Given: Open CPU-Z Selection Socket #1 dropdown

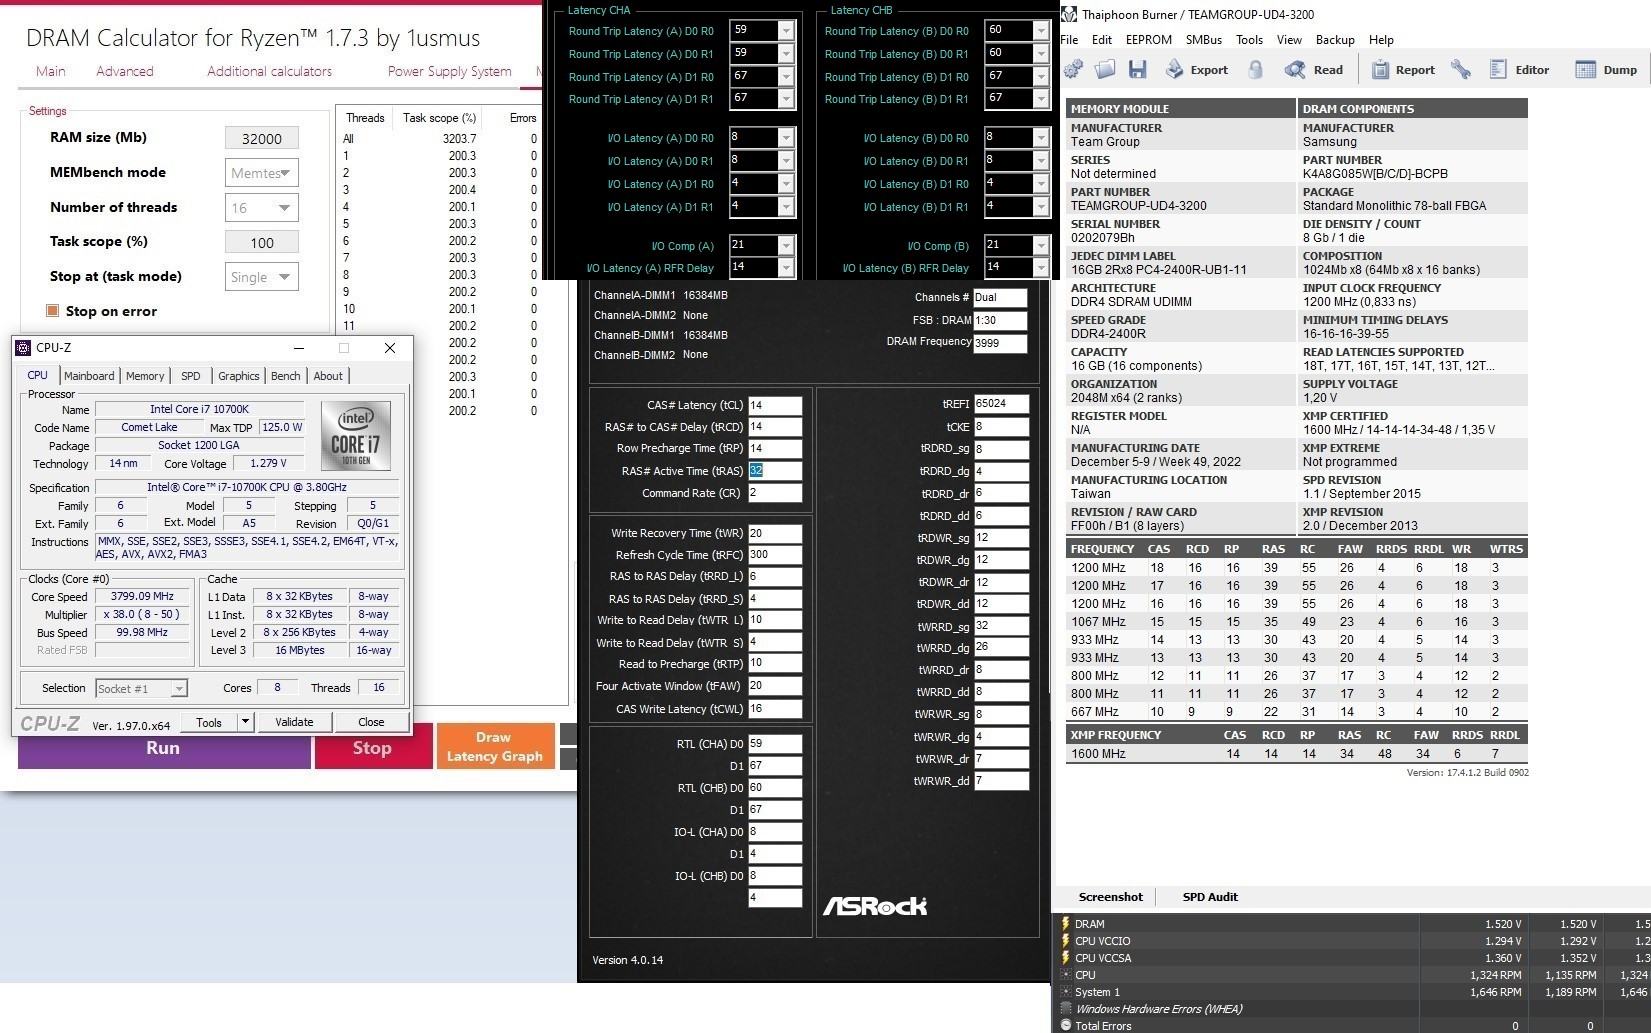Looking at the screenshot, I should point(141,688).
